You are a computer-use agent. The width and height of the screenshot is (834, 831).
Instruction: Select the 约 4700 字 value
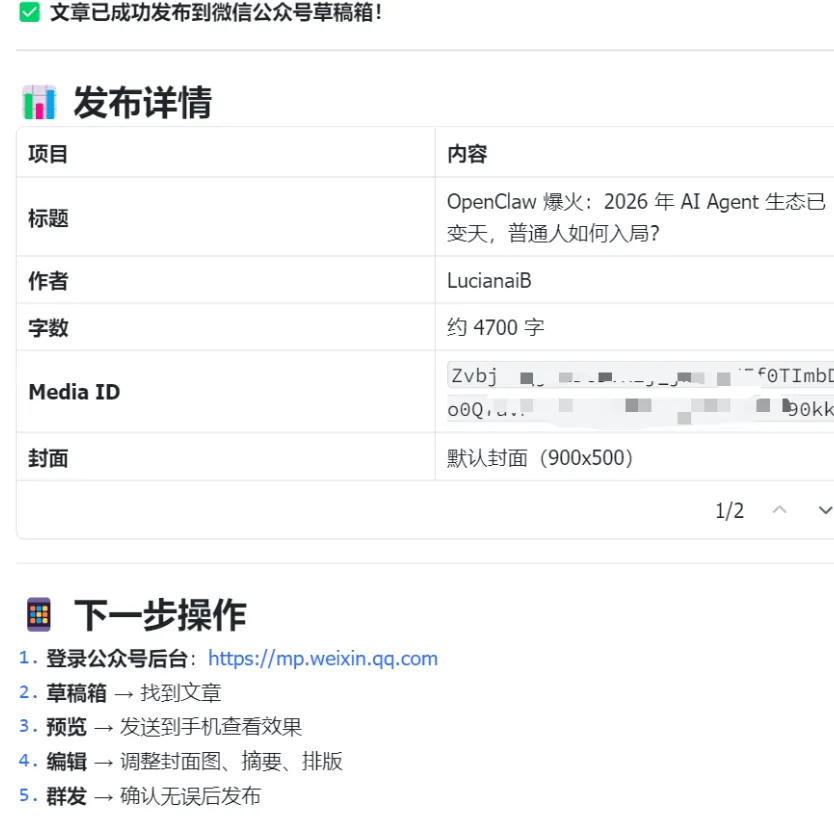pyautogui.click(x=496, y=327)
